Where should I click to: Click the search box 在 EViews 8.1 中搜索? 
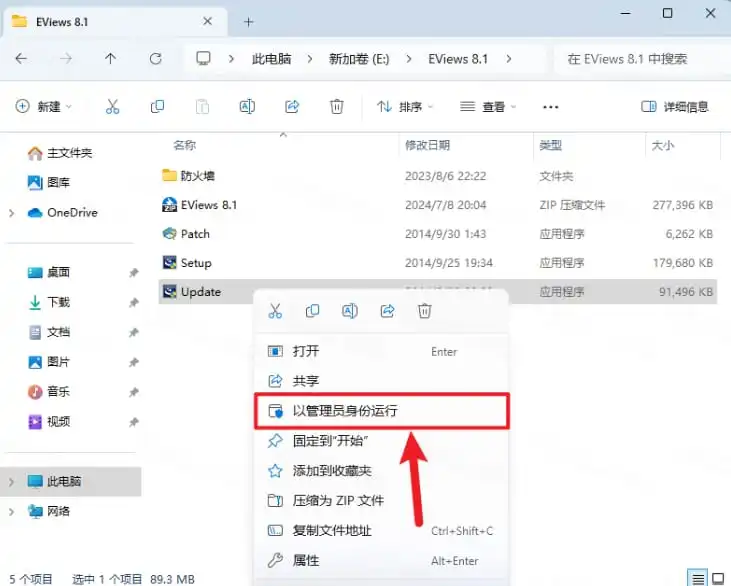tap(641, 59)
